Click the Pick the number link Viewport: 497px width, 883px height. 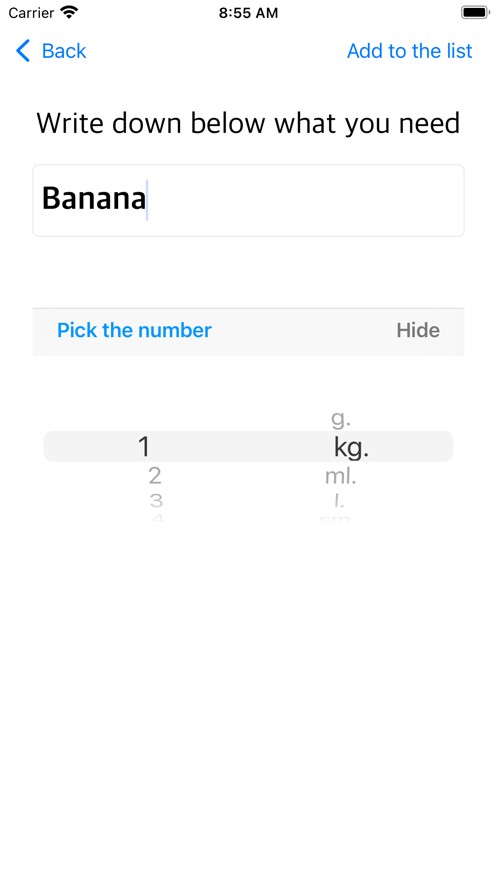click(x=134, y=330)
